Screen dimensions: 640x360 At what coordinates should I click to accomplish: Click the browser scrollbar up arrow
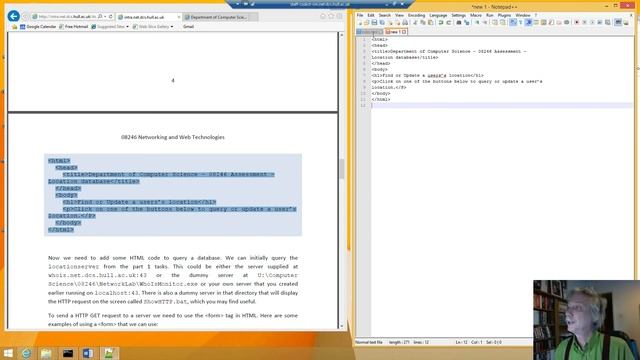(x=342, y=35)
